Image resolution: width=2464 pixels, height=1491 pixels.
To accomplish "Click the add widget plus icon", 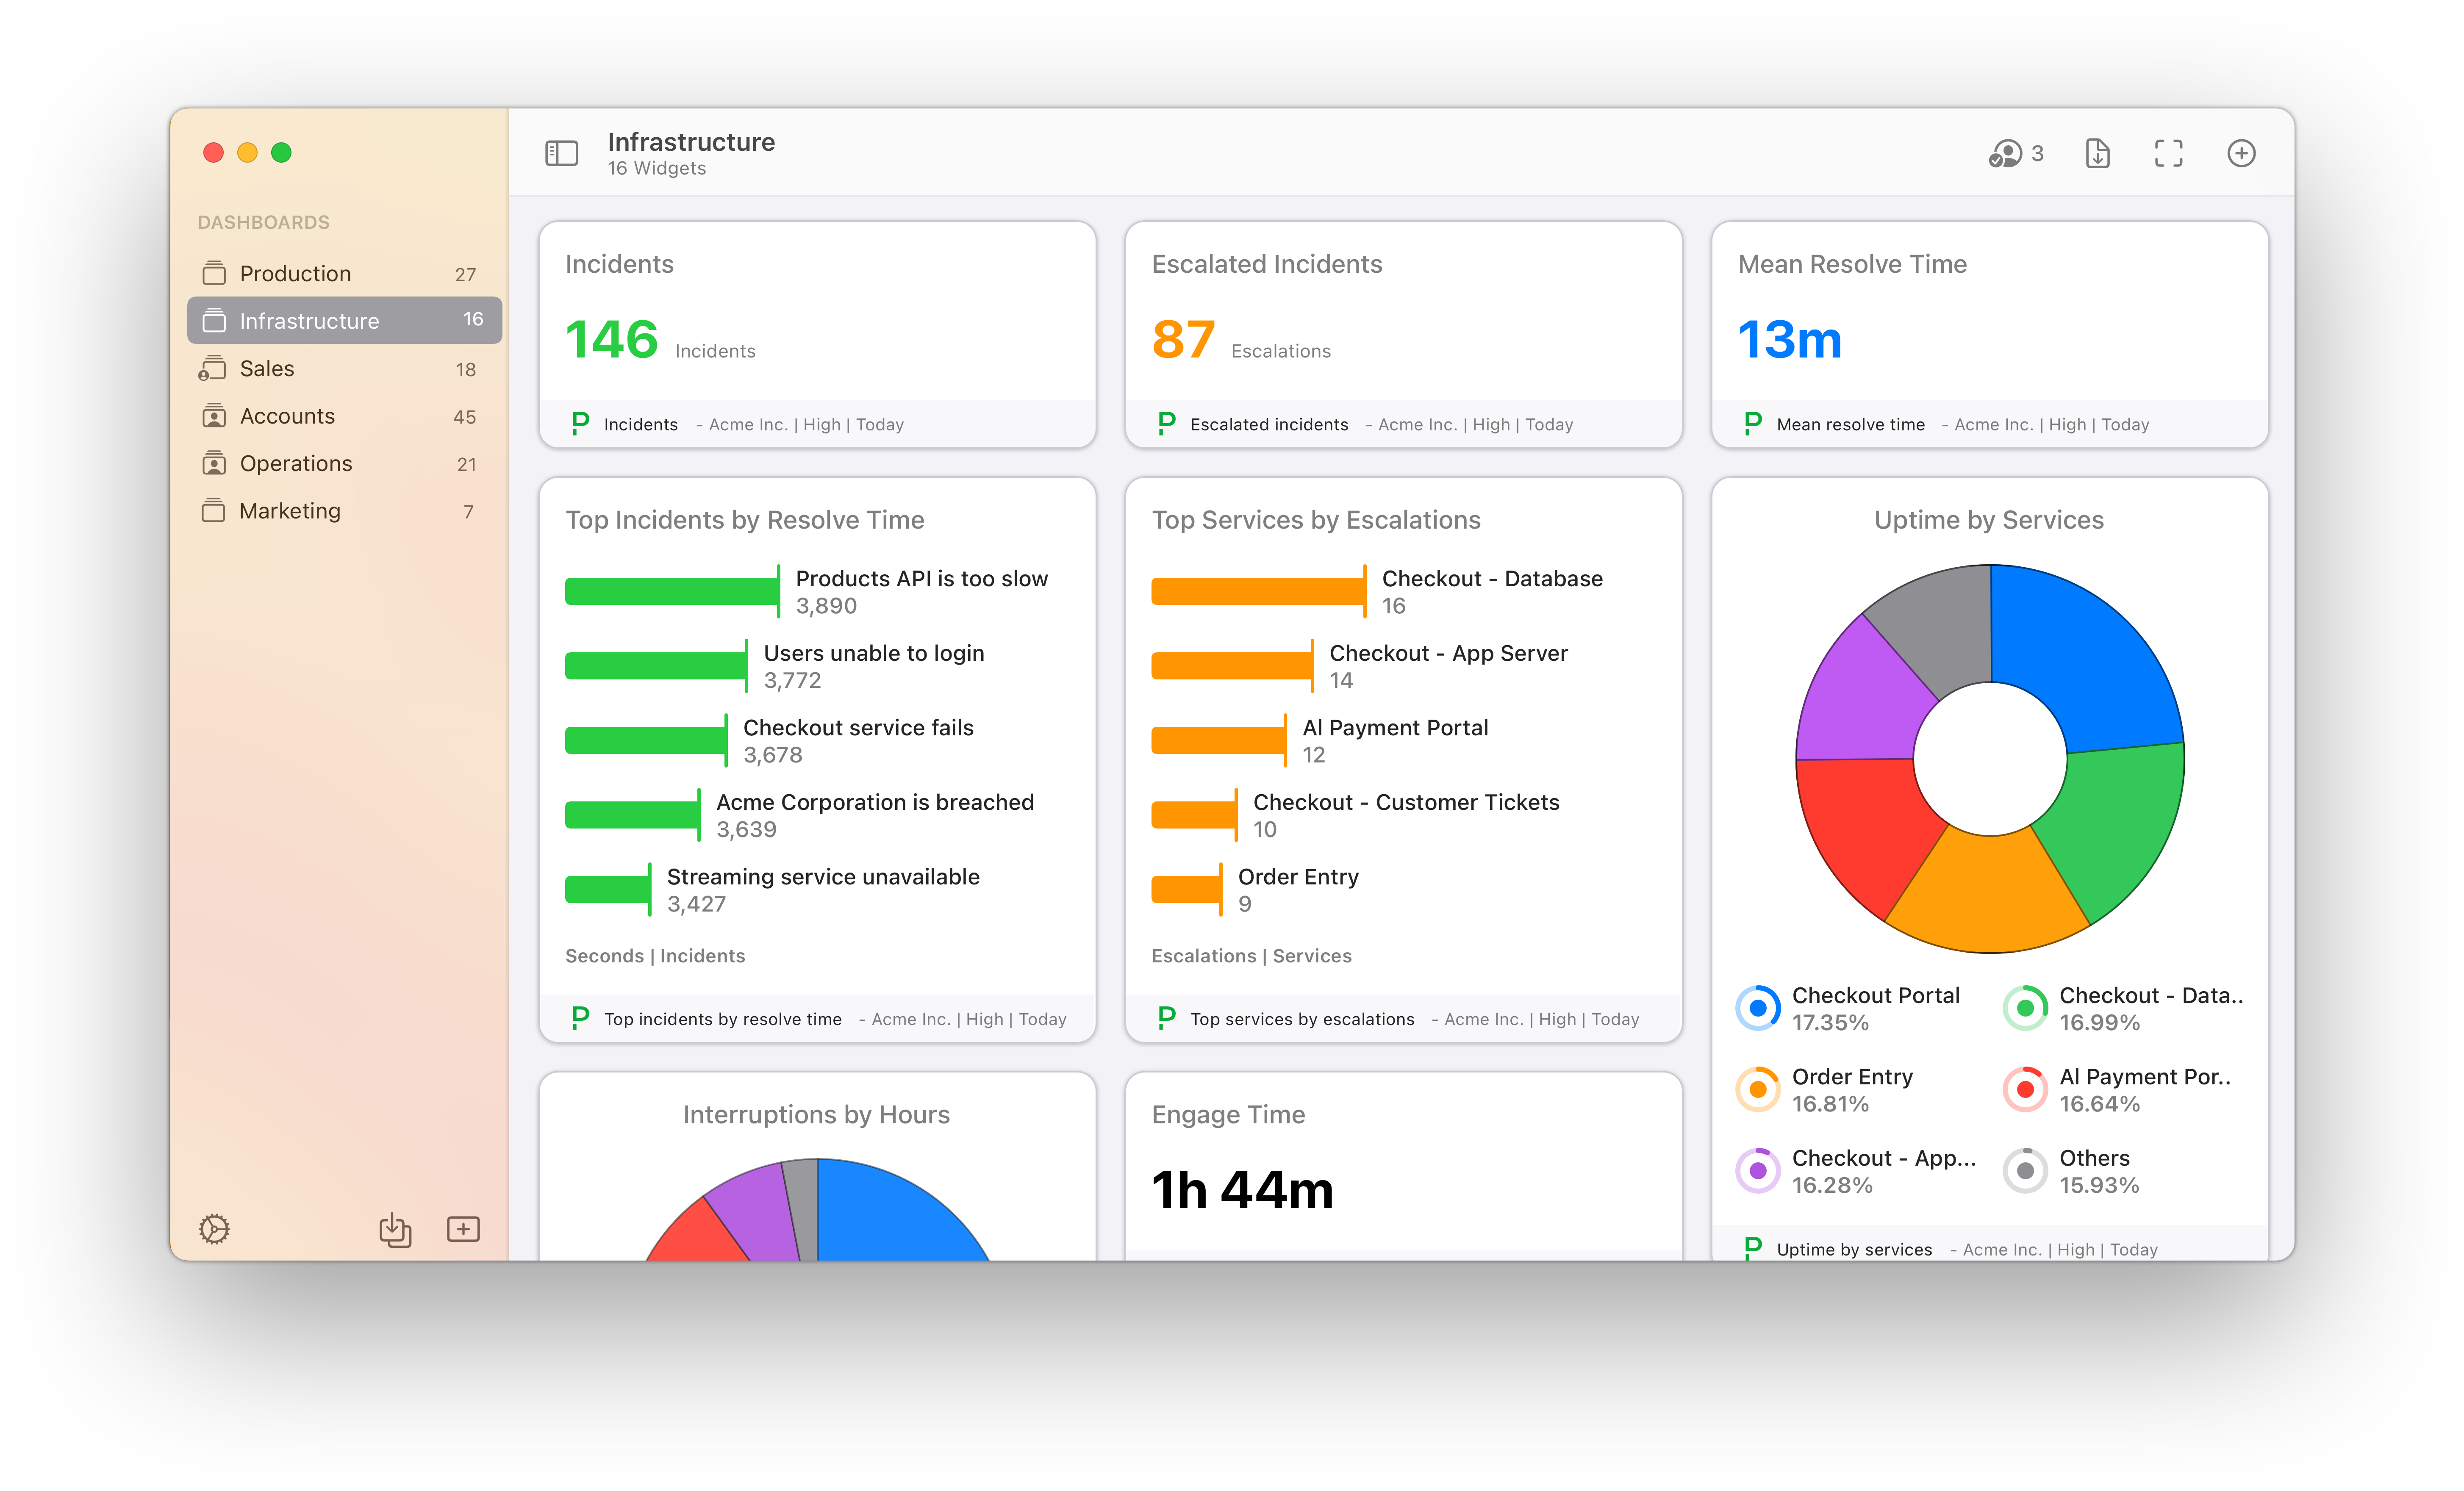I will (2241, 153).
